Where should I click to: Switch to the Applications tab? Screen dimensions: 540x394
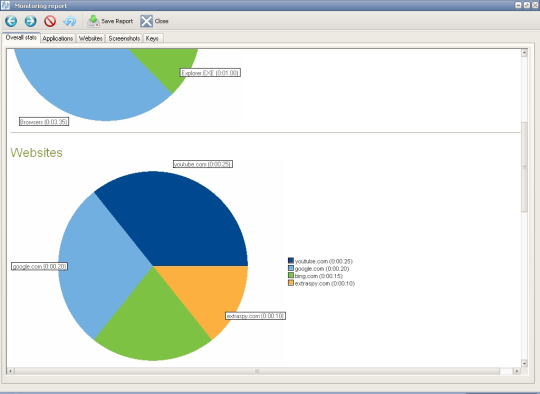coord(58,38)
